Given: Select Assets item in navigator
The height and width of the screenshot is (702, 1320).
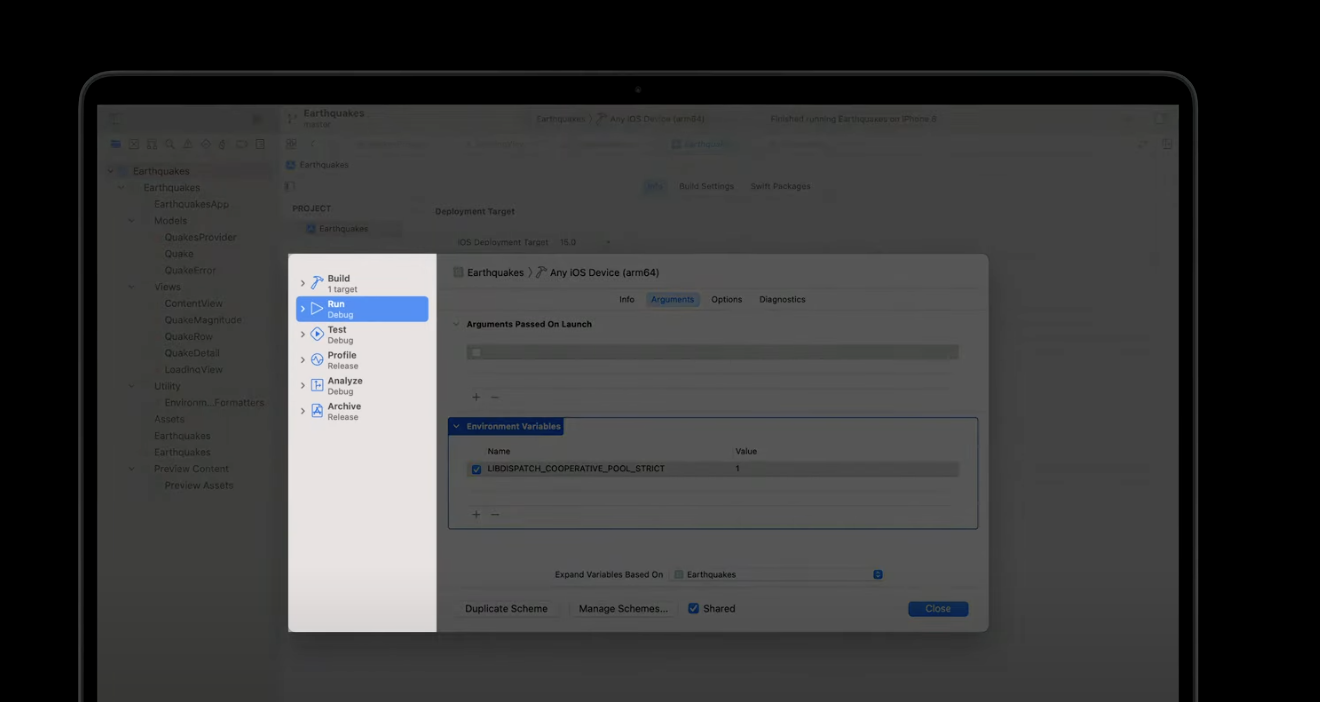Looking at the screenshot, I should click(169, 419).
